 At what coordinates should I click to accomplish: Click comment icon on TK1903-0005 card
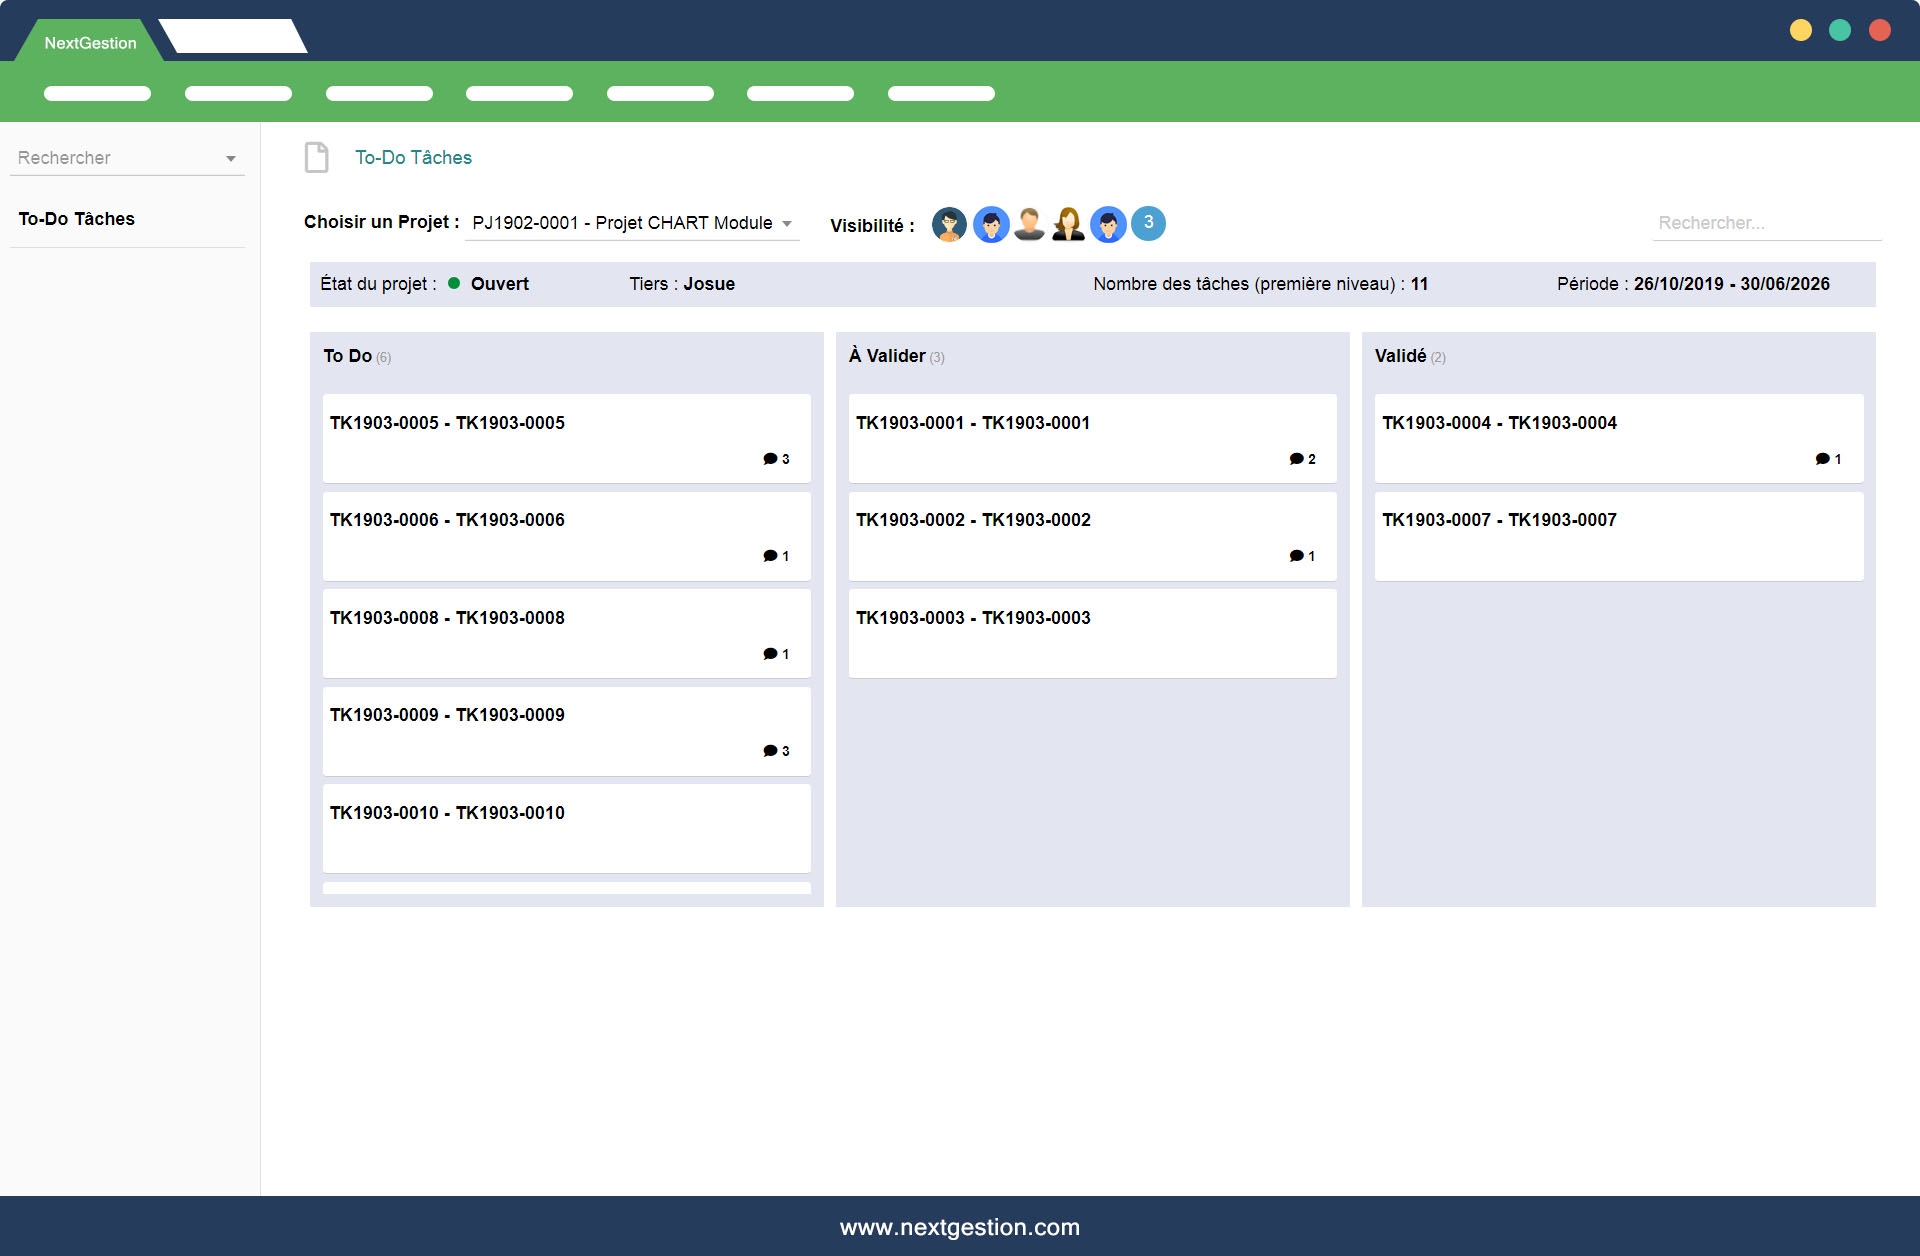click(x=770, y=459)
